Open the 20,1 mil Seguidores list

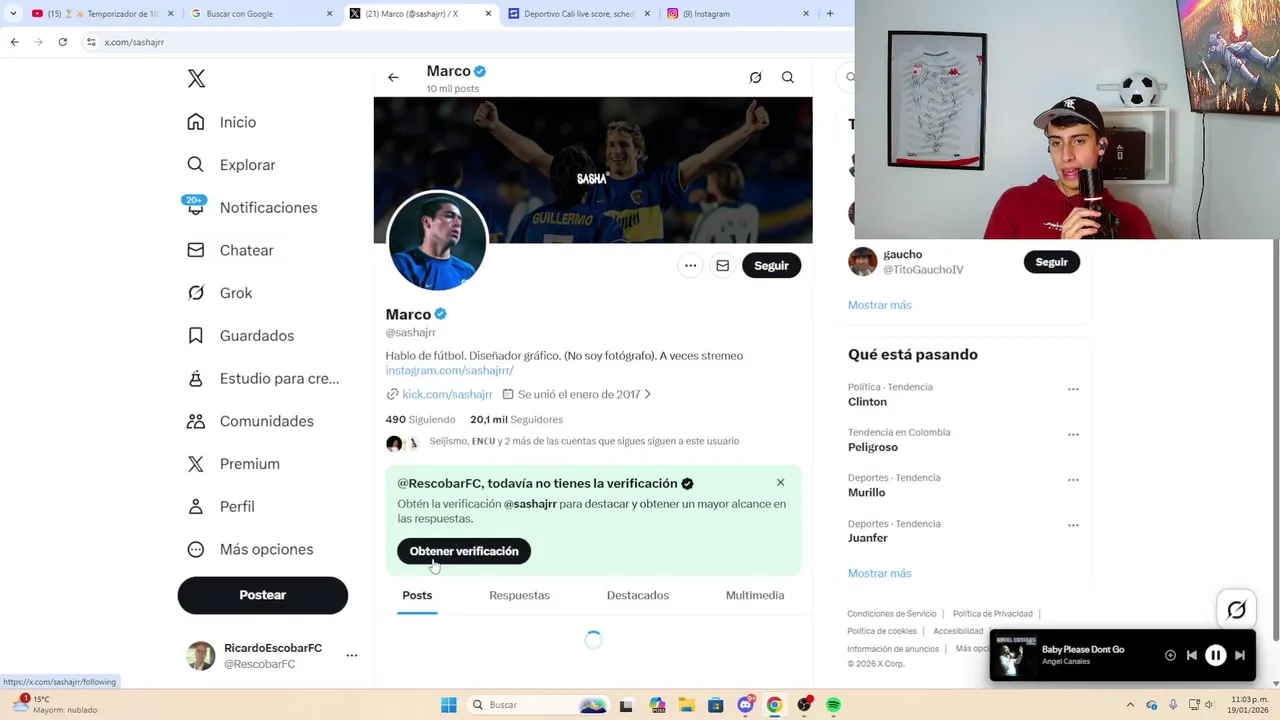pos(516,419)
